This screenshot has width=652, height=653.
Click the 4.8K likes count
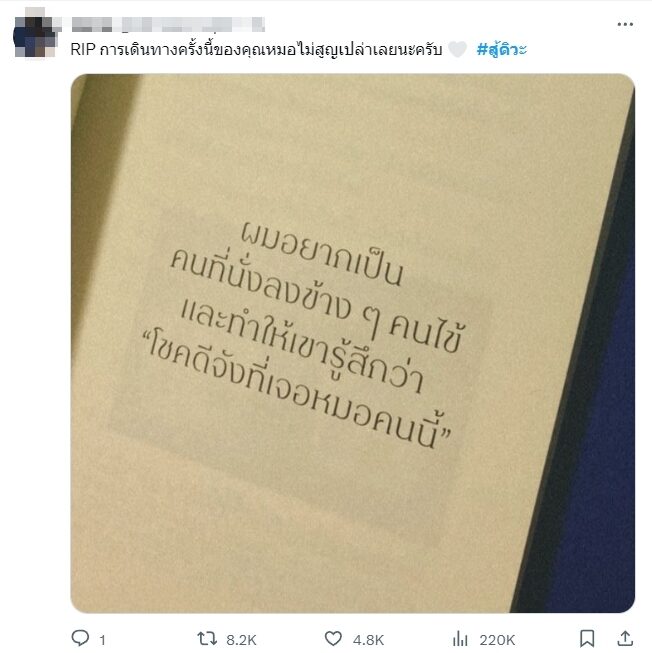pos(368,640)
